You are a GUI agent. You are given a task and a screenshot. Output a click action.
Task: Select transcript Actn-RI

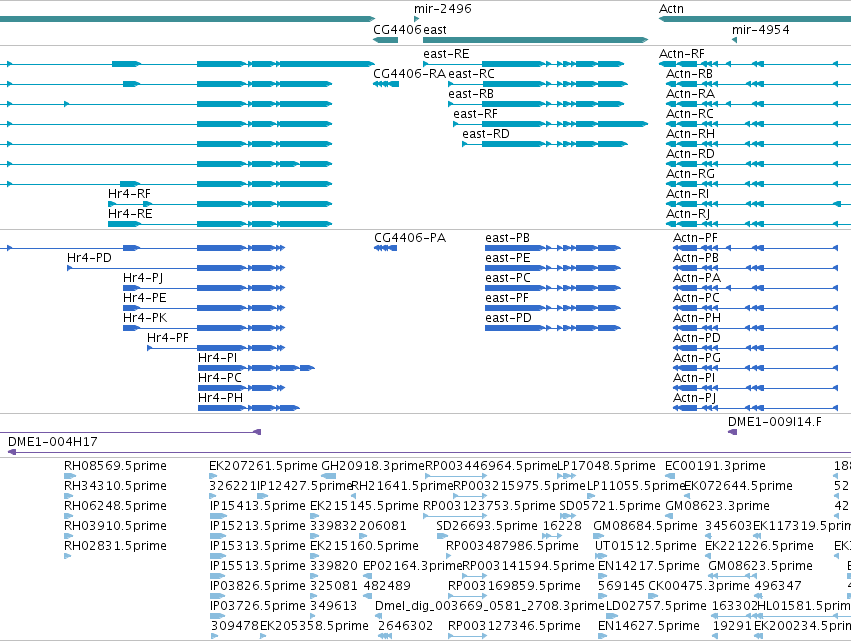pyautogui.click(x=687, y=194)
